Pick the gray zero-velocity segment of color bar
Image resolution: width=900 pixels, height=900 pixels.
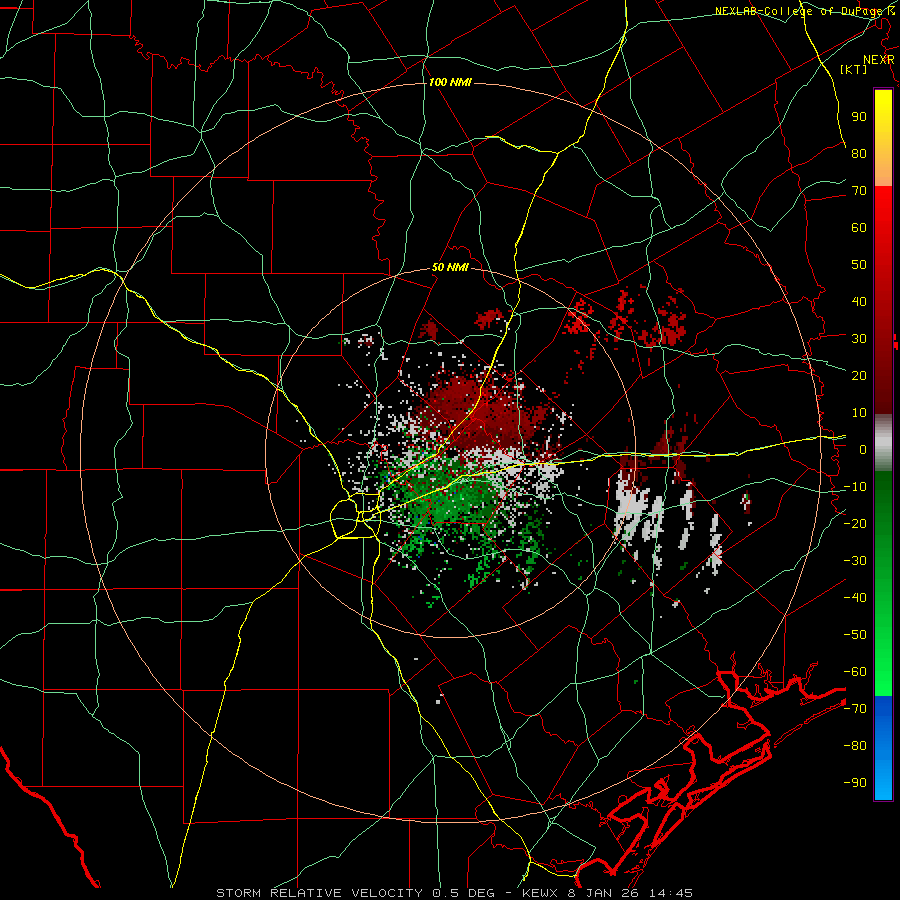click(x=883, y=442)
